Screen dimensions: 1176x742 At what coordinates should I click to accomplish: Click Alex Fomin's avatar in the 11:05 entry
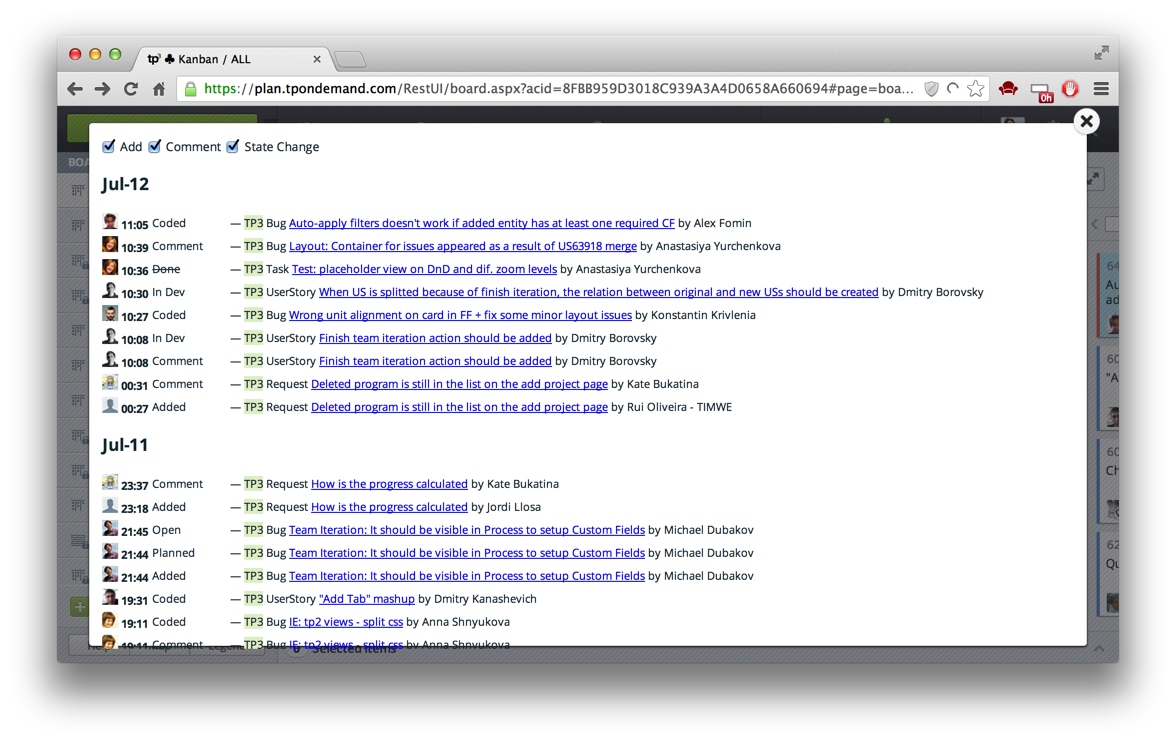point(110,222)
